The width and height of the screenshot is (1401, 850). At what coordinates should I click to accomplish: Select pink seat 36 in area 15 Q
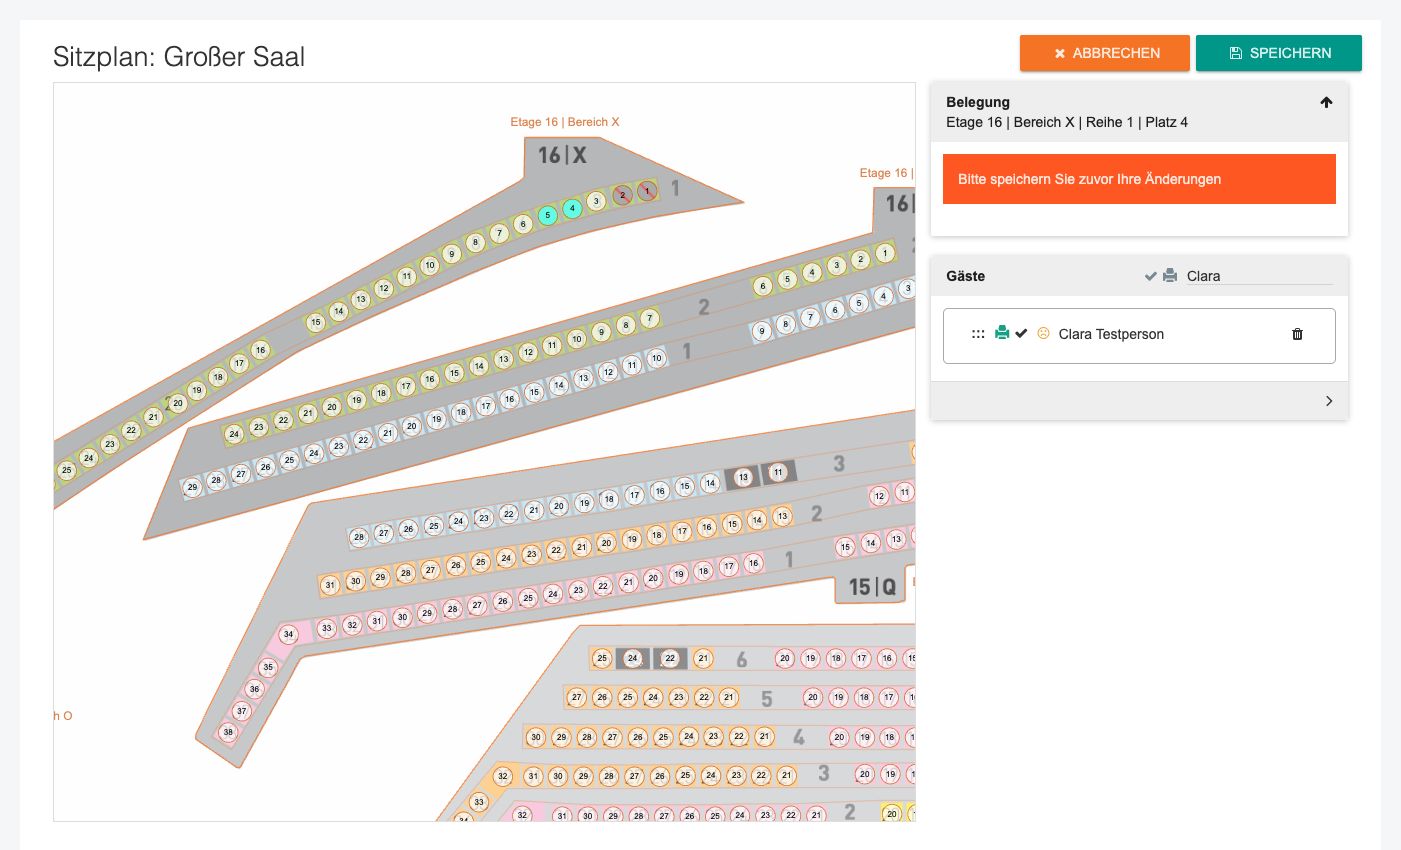point(255,689)
